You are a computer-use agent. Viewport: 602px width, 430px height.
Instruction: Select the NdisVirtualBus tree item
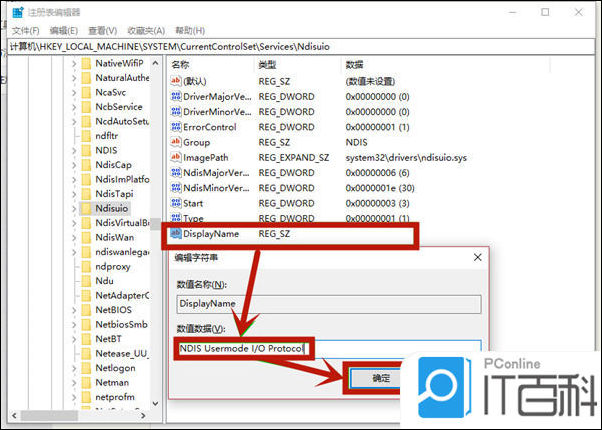tap(122, 223)
